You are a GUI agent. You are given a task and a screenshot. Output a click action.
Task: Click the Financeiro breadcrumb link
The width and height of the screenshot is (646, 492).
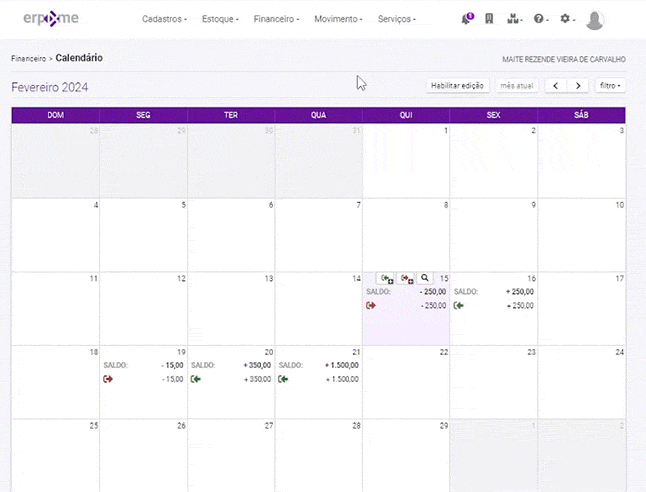pos(28,59)
